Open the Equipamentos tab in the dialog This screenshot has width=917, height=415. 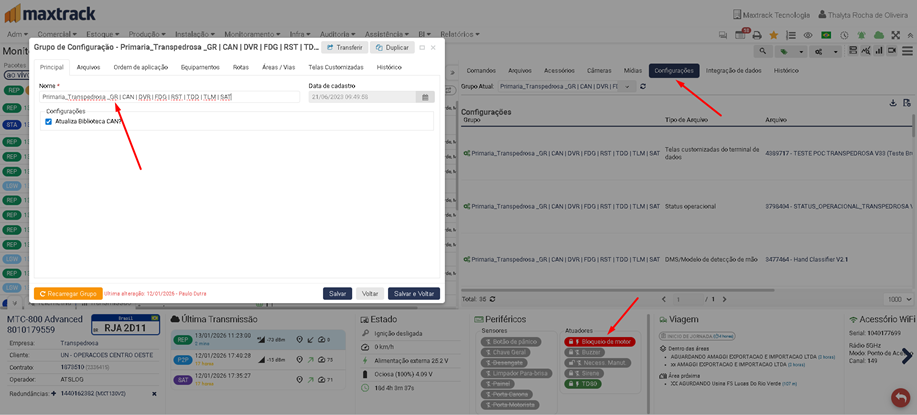click(x=200, y=67)
